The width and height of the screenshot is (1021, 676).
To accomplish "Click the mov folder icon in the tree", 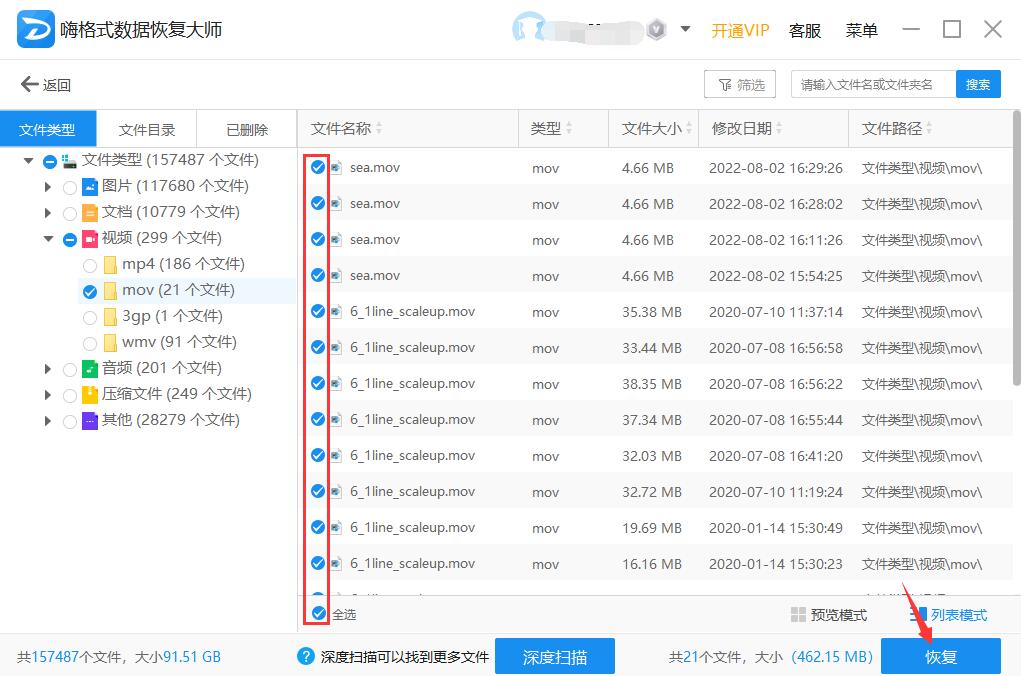I will (x=112, y=290).
